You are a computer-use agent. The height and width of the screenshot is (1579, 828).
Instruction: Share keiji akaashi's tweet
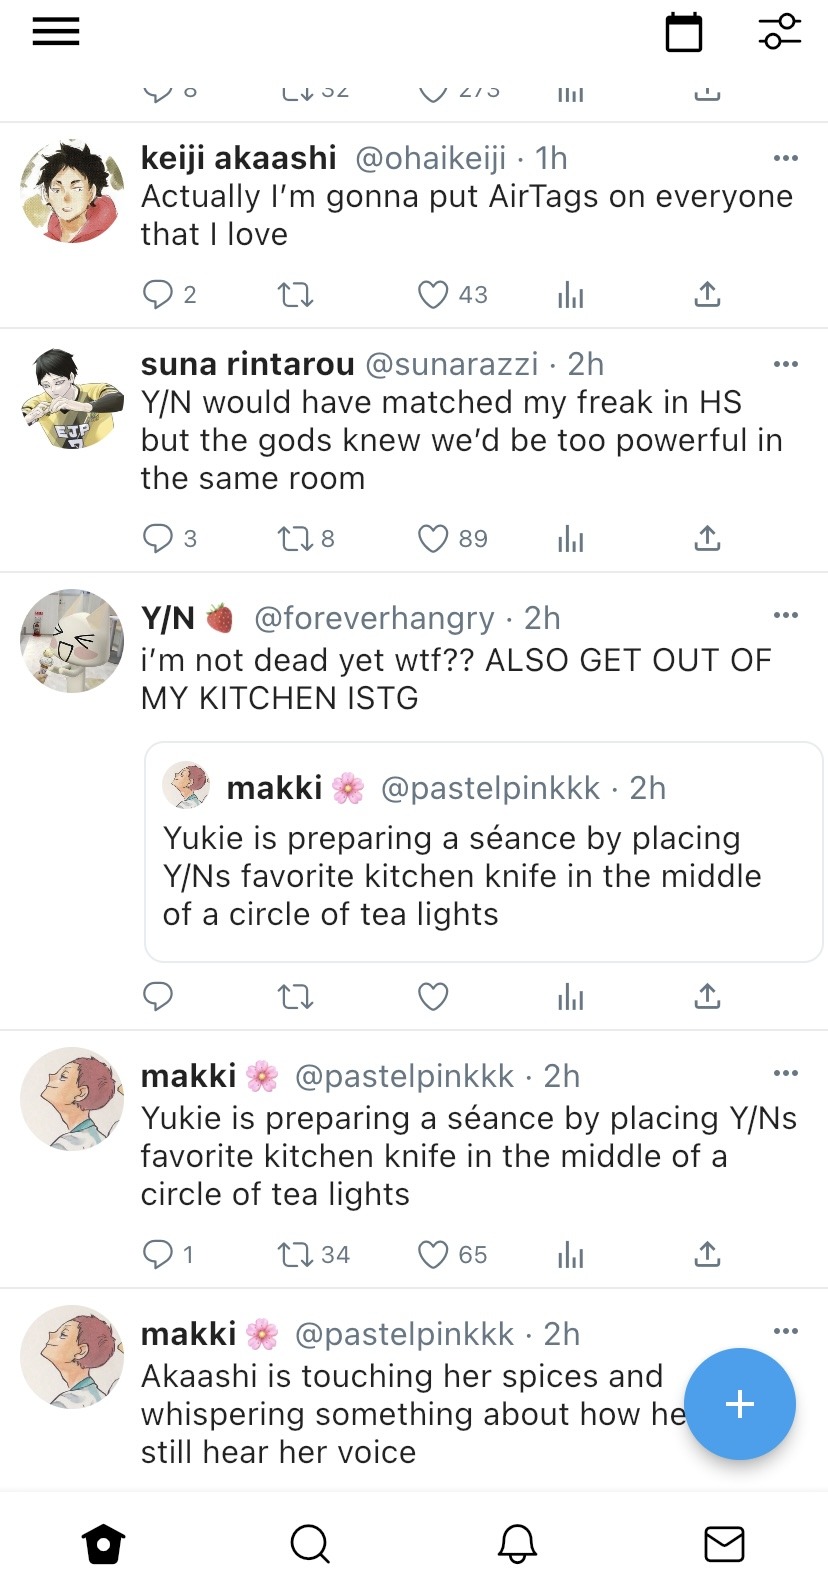[x=707, y=295]
